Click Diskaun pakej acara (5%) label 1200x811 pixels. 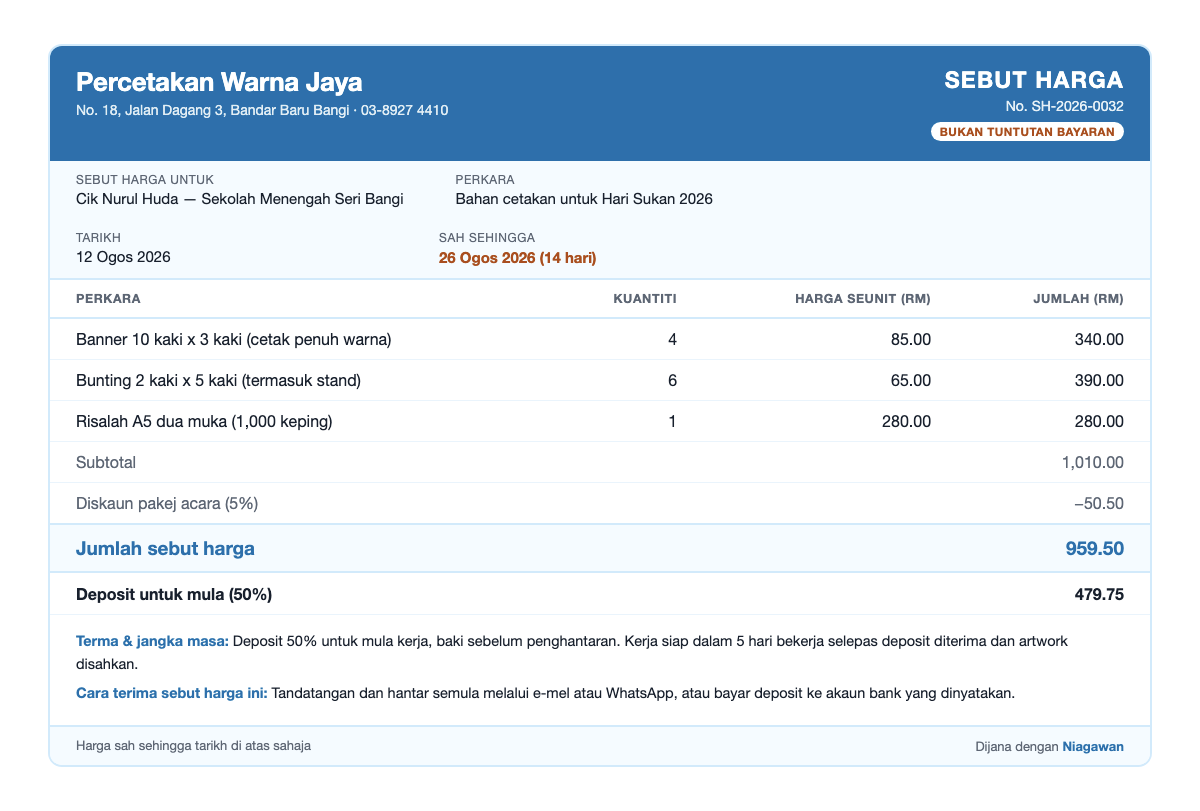click(x=167, y=504)
